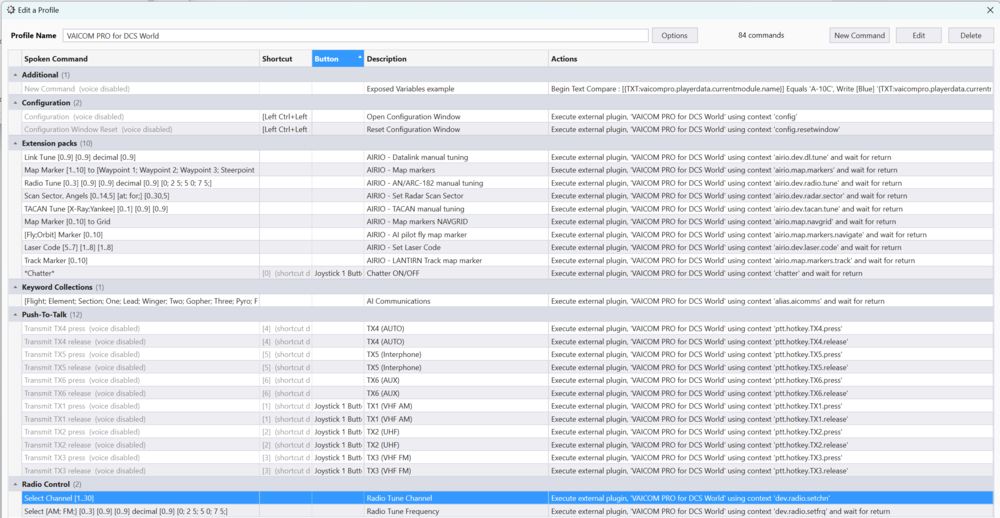
Task: Click the AI Communications description cell
Action: [x=456, y=300]
